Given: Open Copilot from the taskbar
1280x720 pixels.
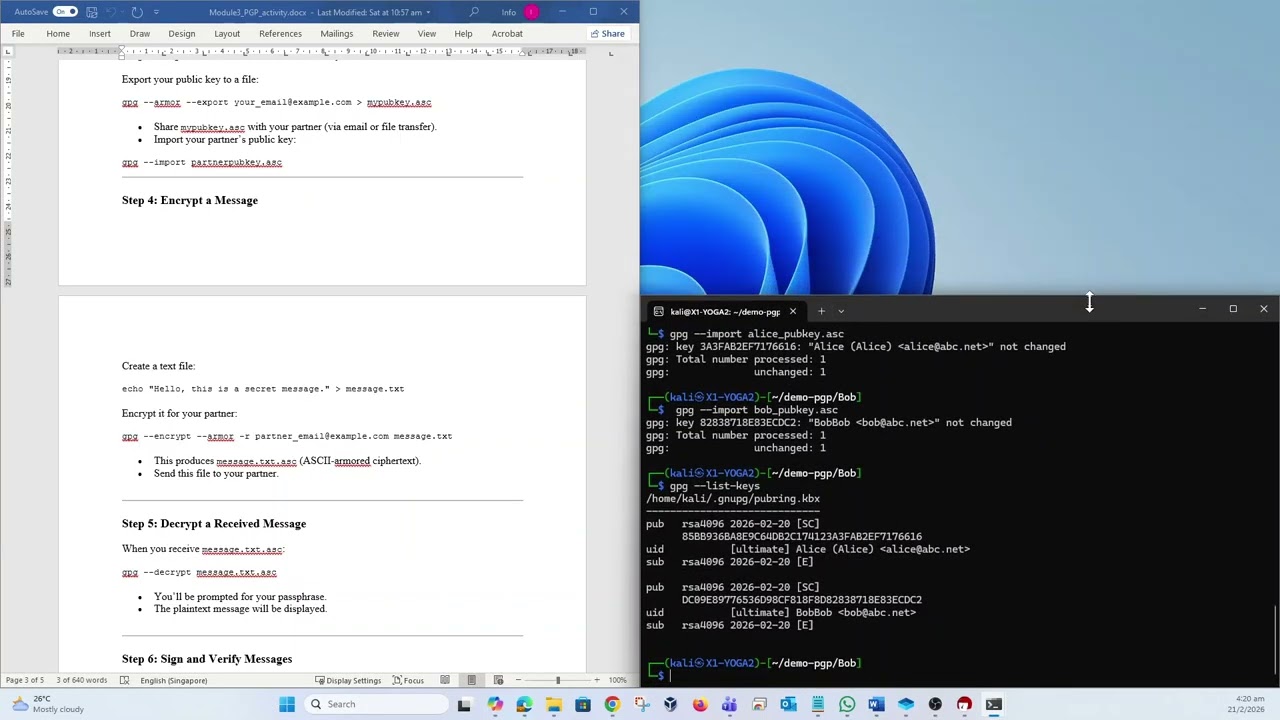Looking at the screenshot, I should coord(495,704).
